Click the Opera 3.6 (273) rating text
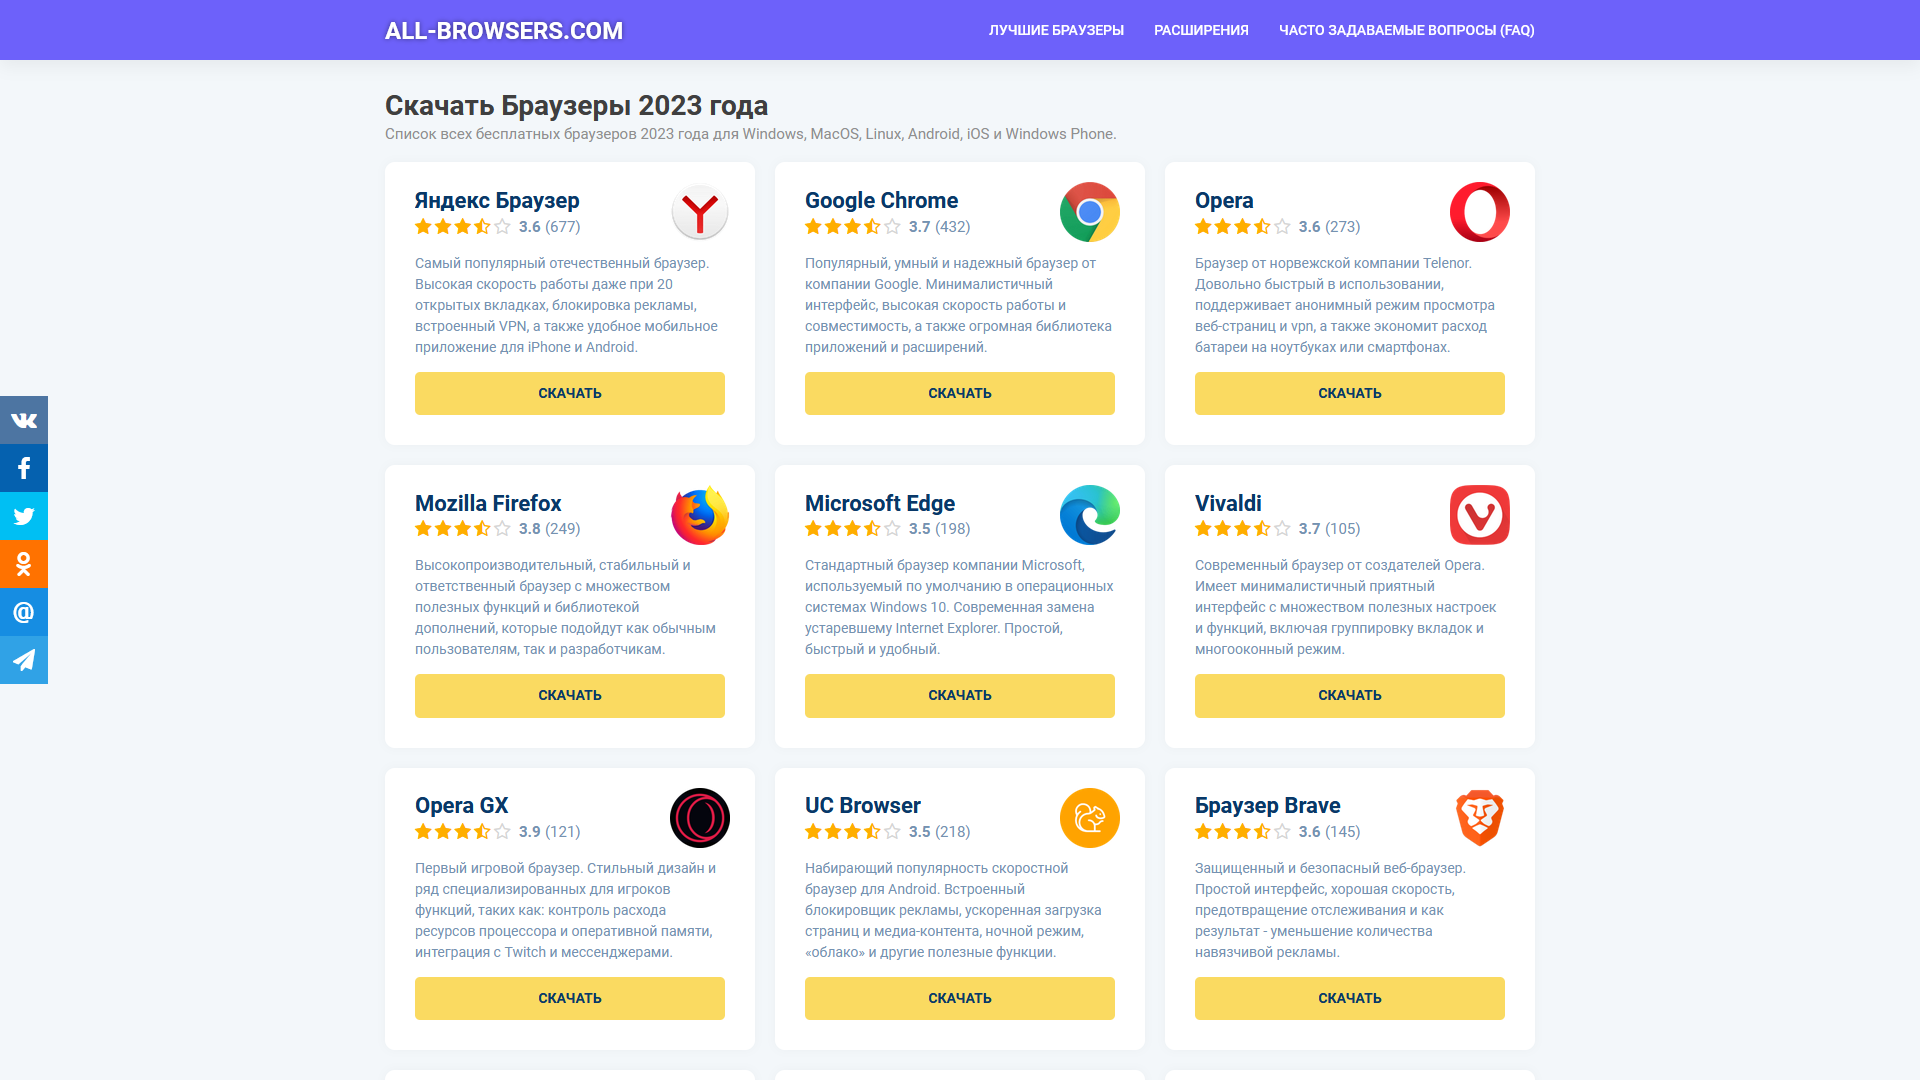 pos(1329,227)
